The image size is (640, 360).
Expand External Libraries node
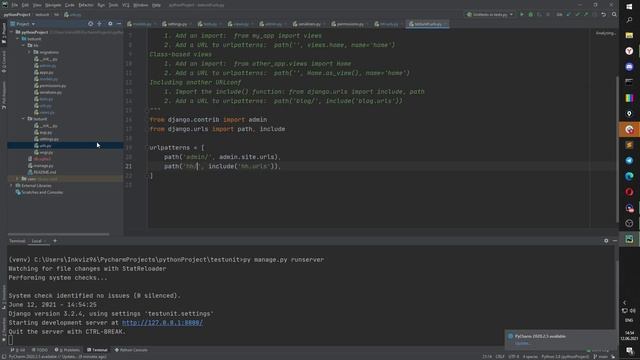pos(11,186)
